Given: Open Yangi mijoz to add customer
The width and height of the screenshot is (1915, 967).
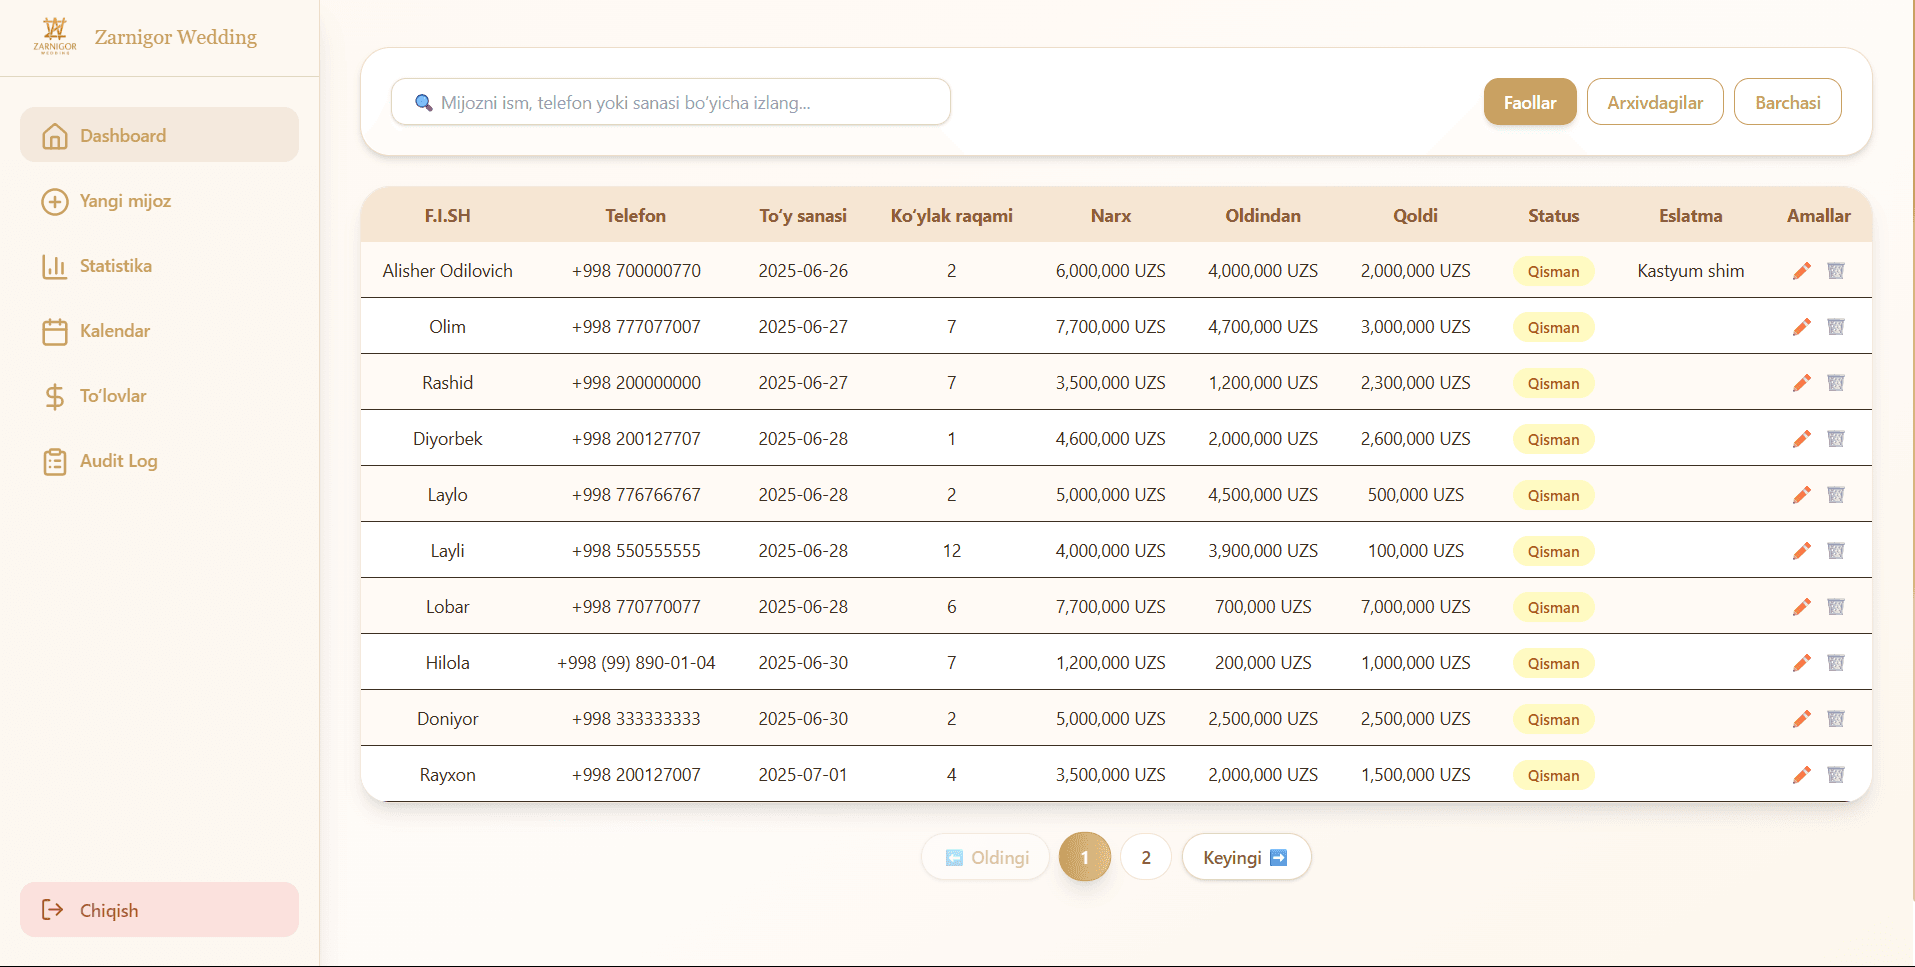Looking at the screenshot, I should click(x=125, y=201).
